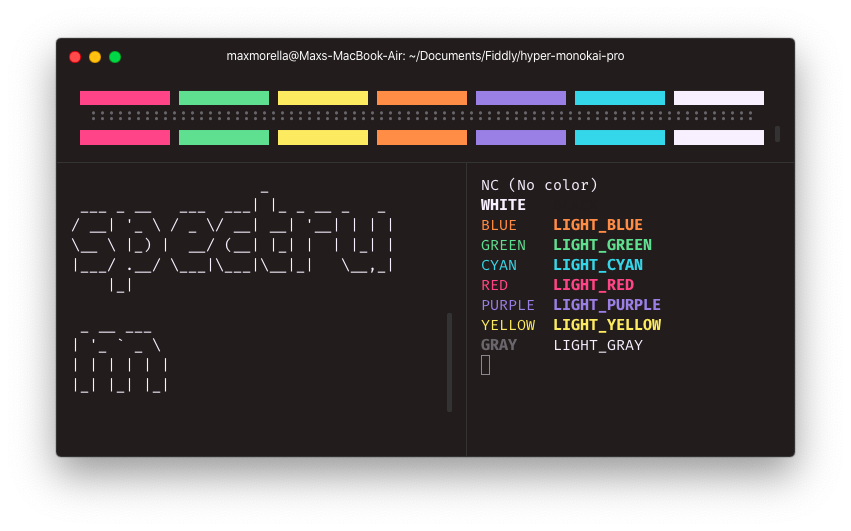
Task: Click the pink color bar in the bottom row
Action: (125, 137)
